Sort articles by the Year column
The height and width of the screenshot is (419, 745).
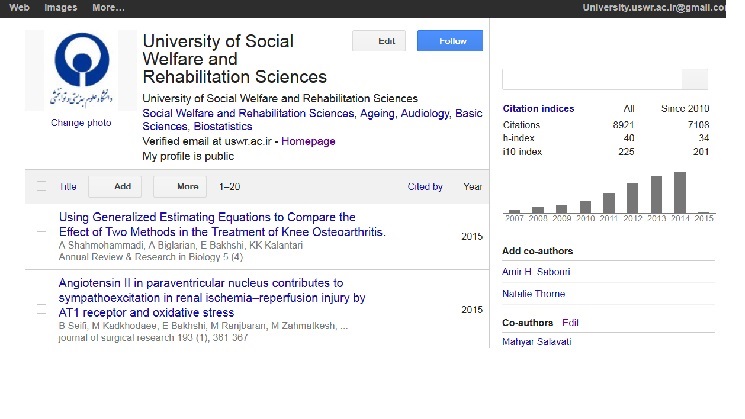(472, 186)
